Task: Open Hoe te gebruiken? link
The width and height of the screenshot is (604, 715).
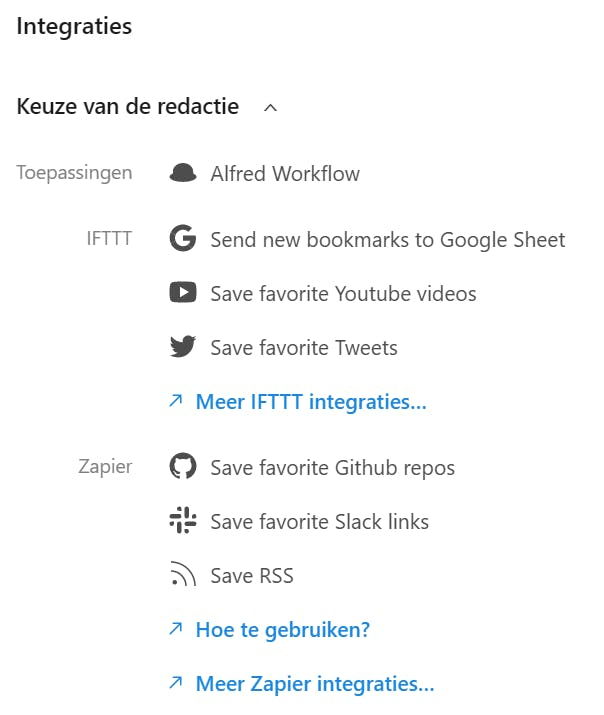Action: [283, 630]
